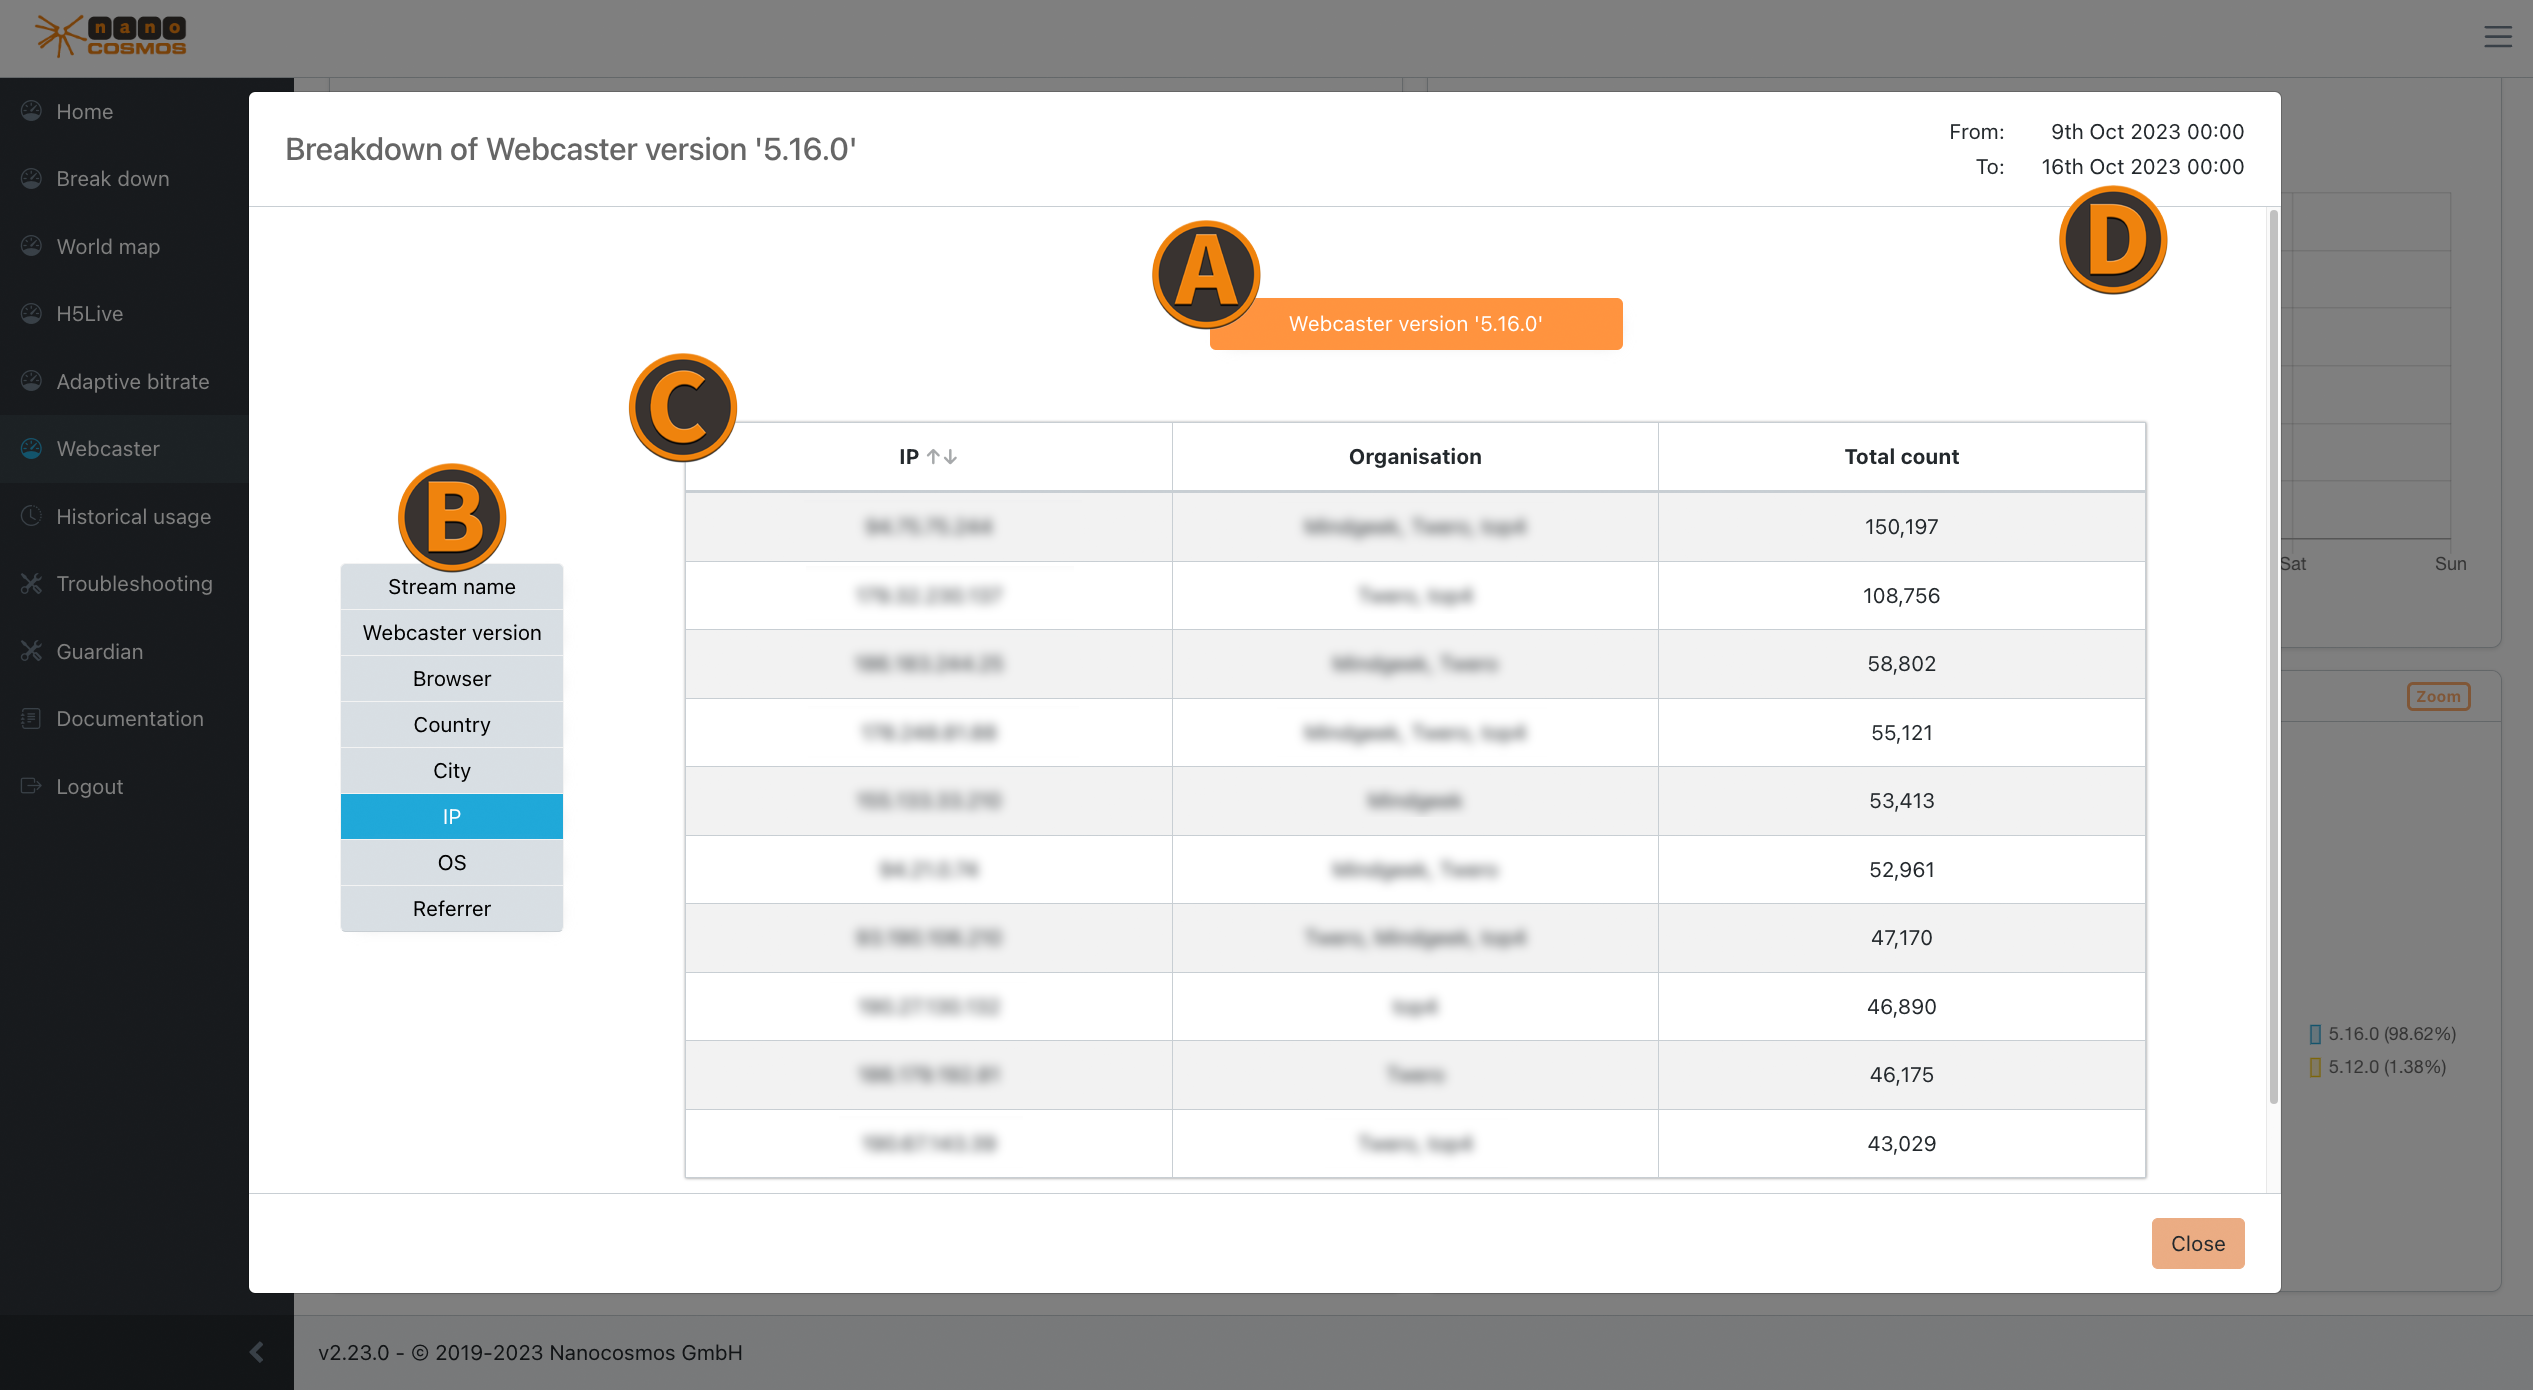Open Adaptive bitrate section

pos(133,381)
